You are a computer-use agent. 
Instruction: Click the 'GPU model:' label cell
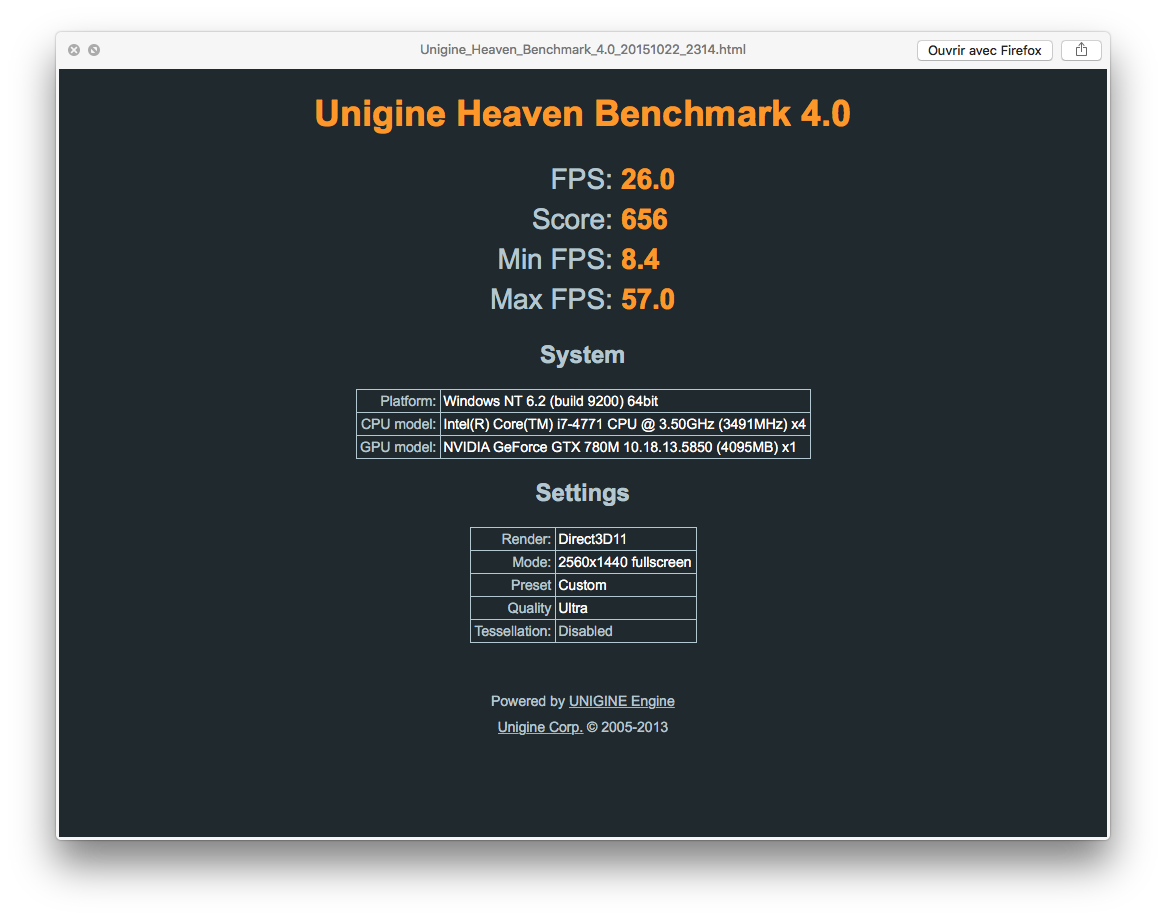click(399, 447)
